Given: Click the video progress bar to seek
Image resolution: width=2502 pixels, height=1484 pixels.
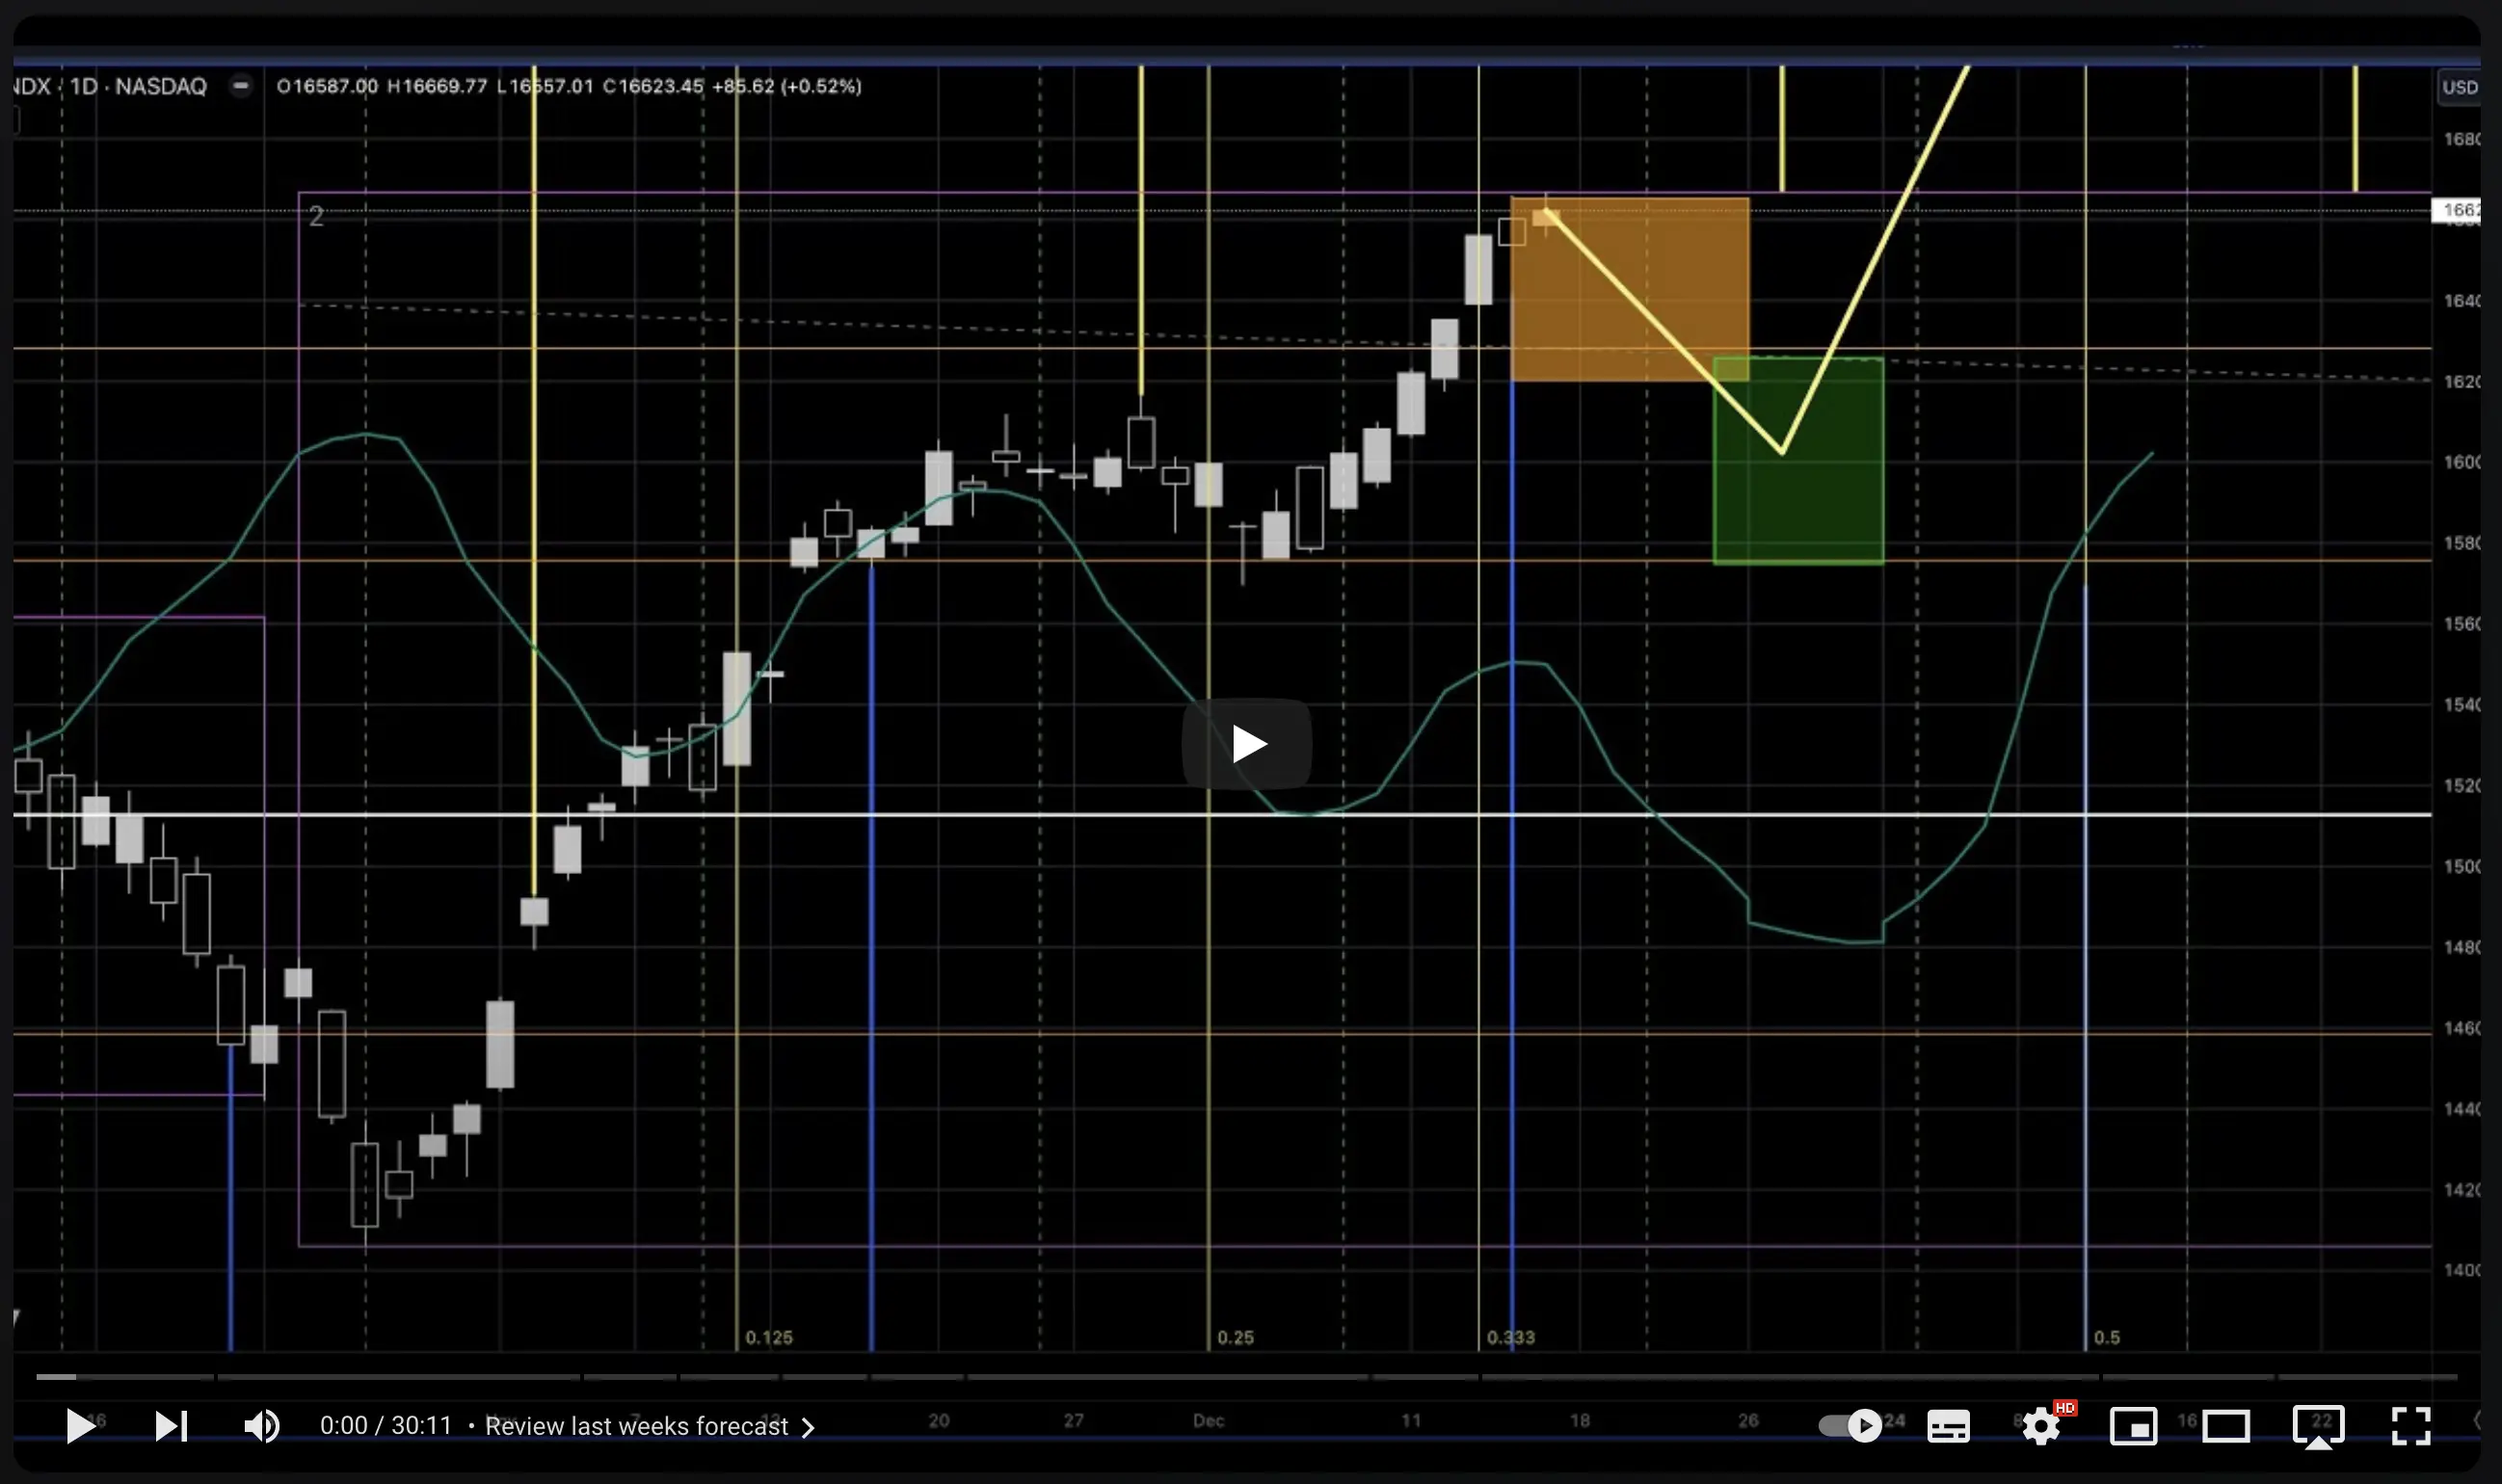Looking at the screenshot, I should pyautogui.click(x=1246, y=1377).
